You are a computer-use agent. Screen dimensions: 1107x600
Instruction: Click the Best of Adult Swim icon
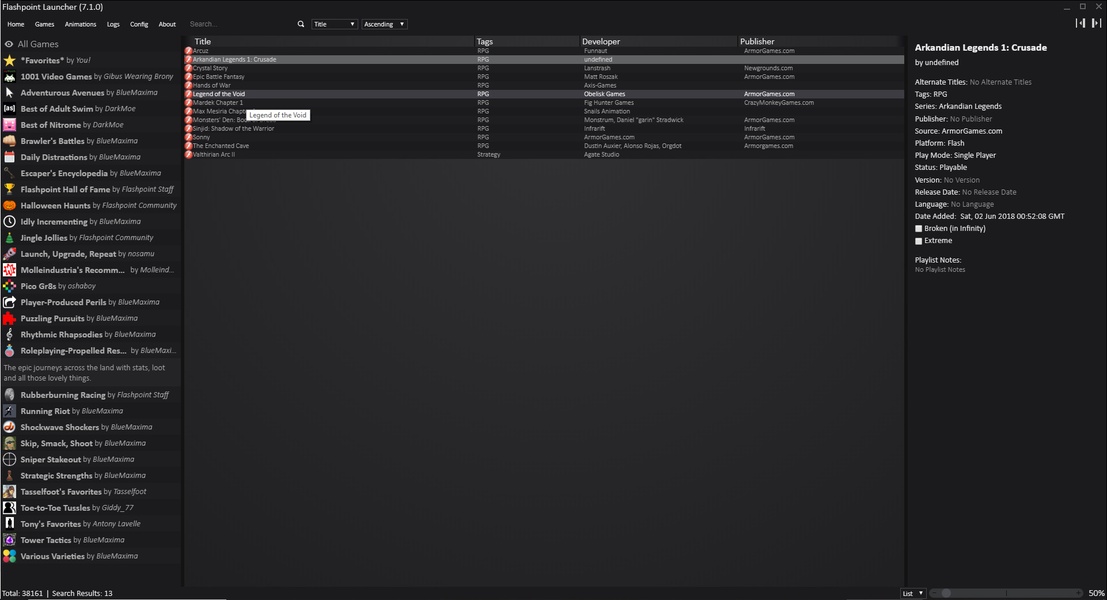click(9, 109)
